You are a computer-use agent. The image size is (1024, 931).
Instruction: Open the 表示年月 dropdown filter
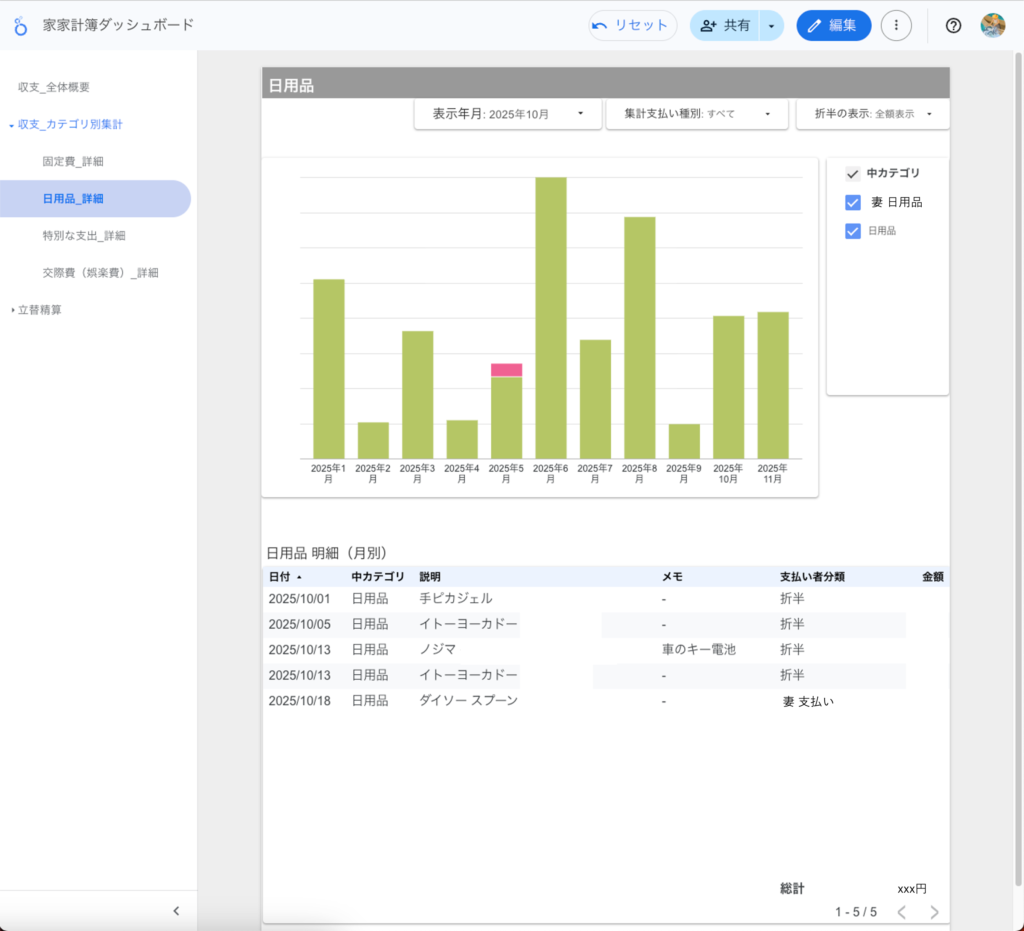[x=508, y=114]
